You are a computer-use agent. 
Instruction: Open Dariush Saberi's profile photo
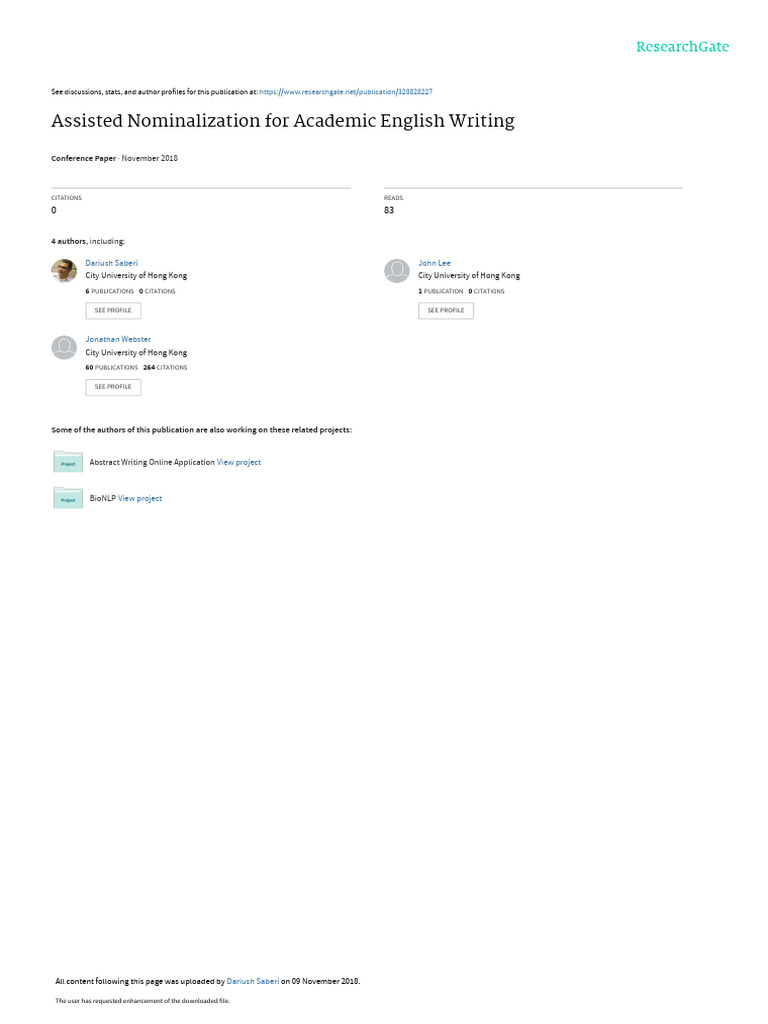(64, 270)
